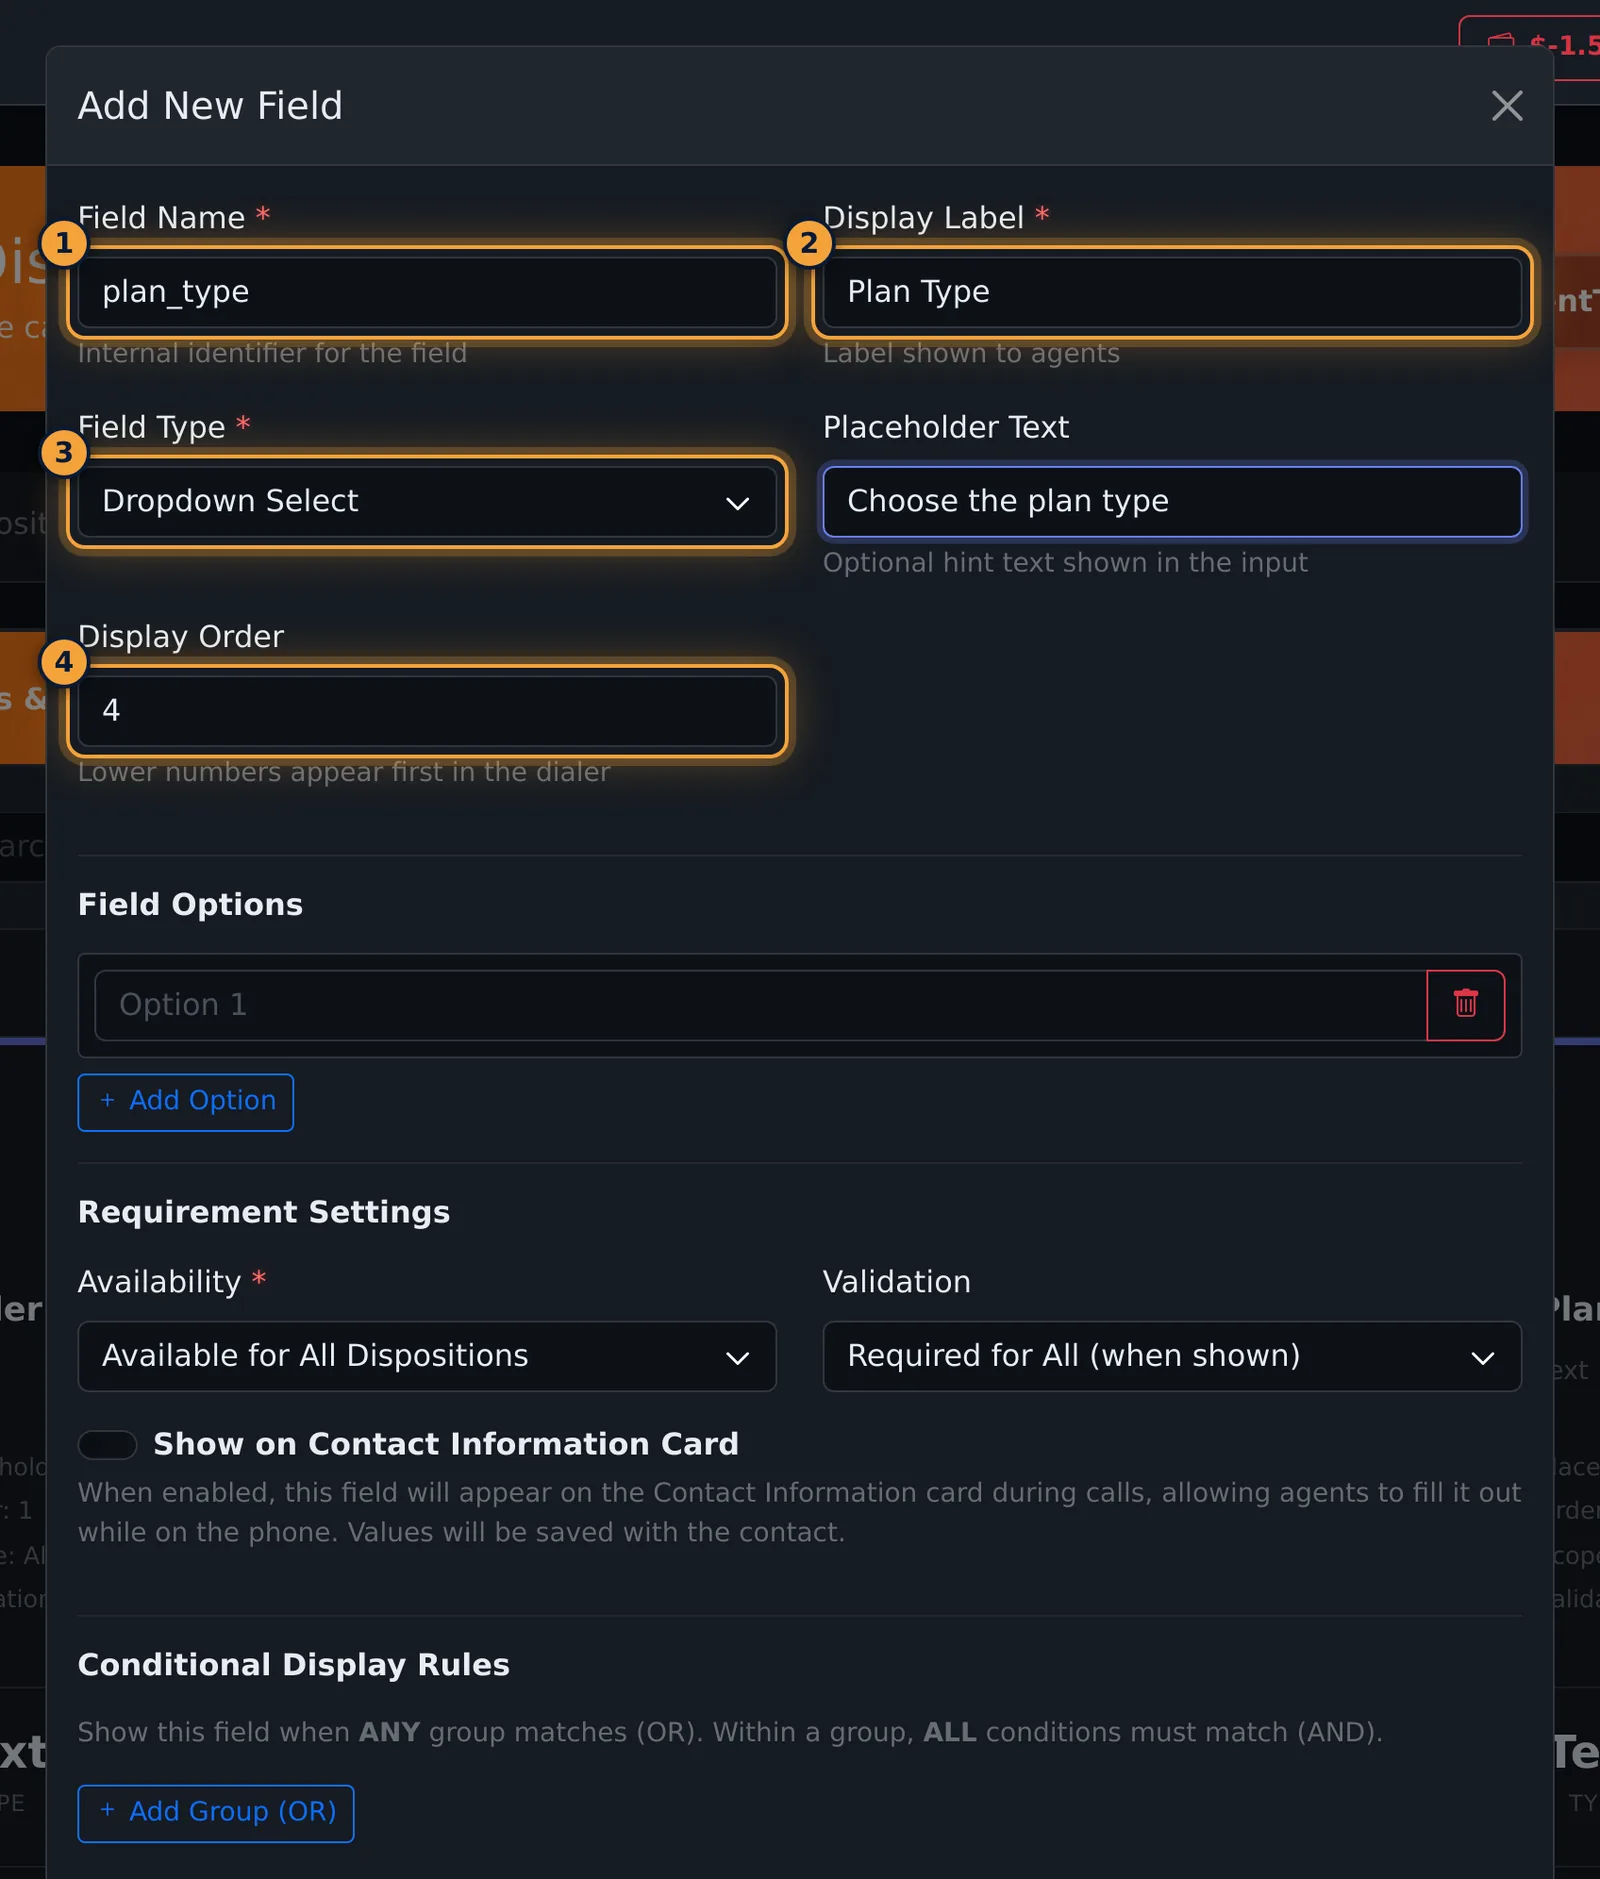Focus the Option 1 text box
This screenshot has height=1879, width=1600.
(760, 1004)
